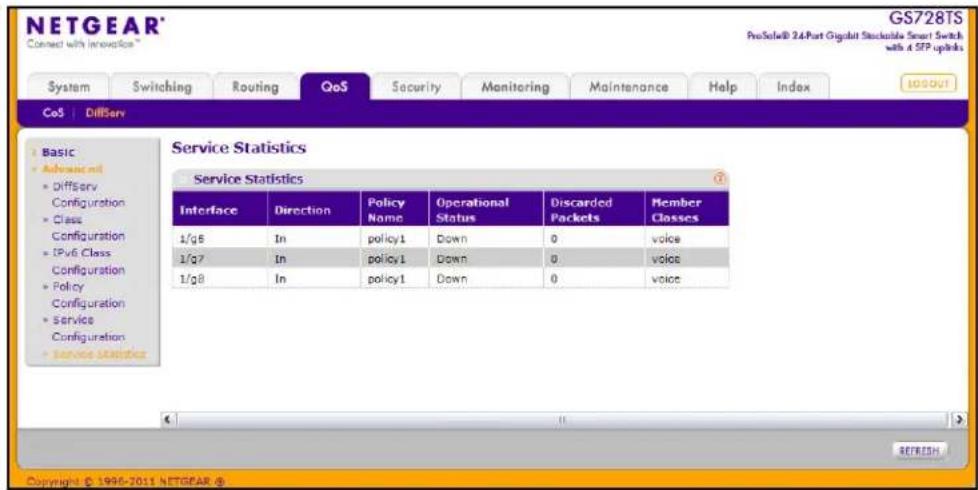Image resolution: width=978 pixels, height=490 pixels.
Task: Click the Discarded Packets column header
Action: pyautogui.click(x=594, y=210)
